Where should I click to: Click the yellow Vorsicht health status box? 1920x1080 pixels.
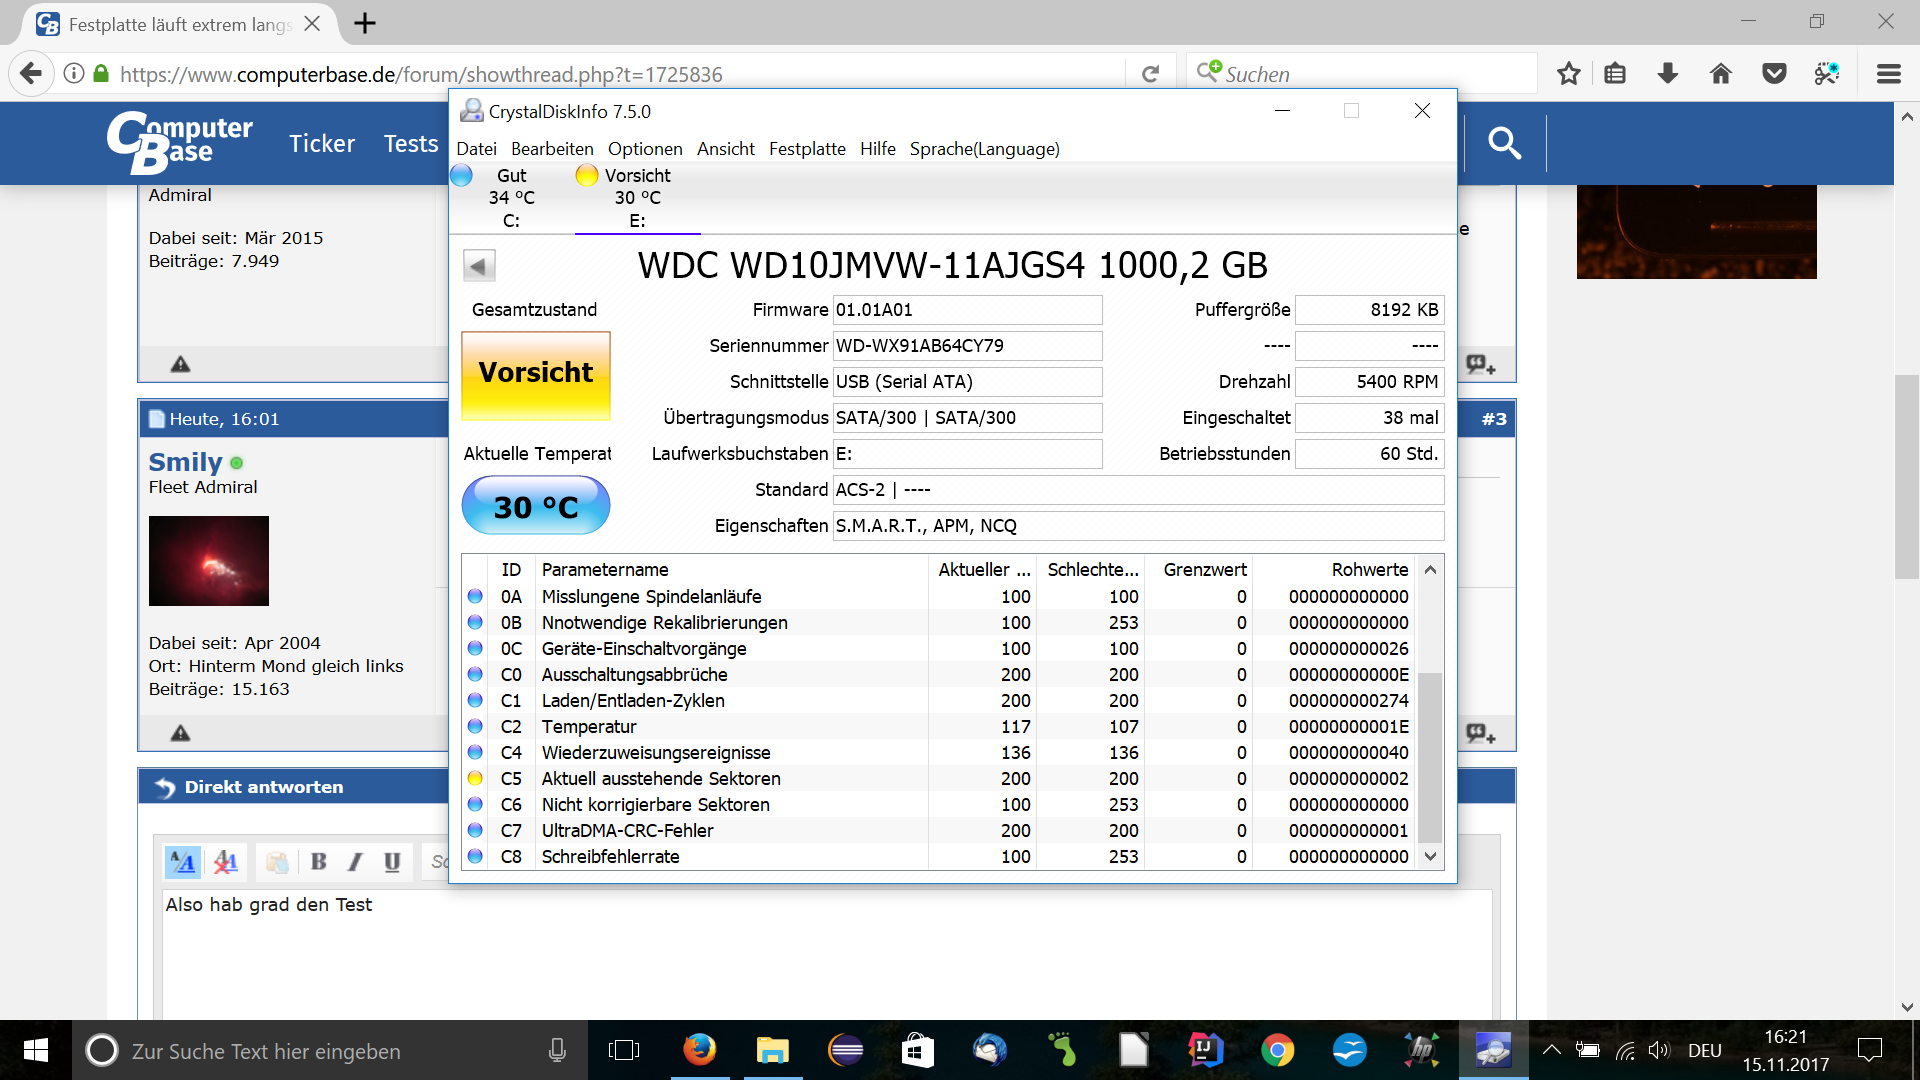(536, 374)
